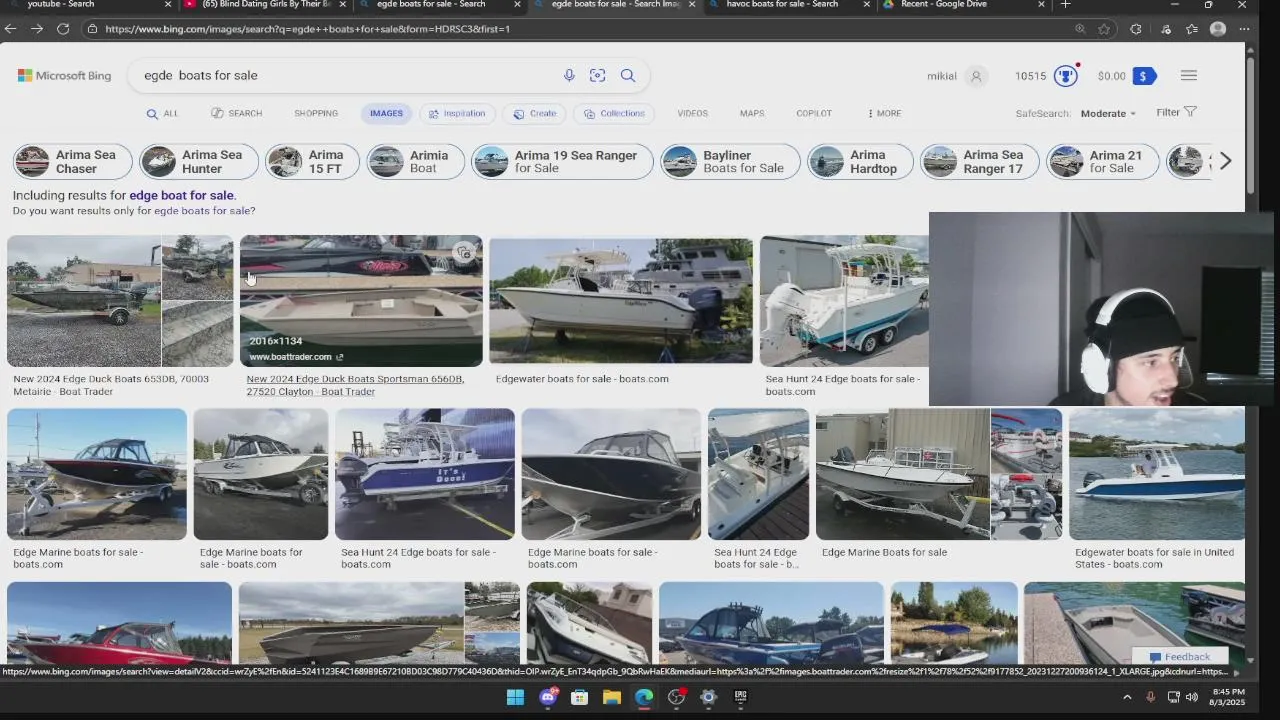Image resolution: width=1280 pixels, height=720 pixels.
Task: Click the Create button
Action: 535,113
